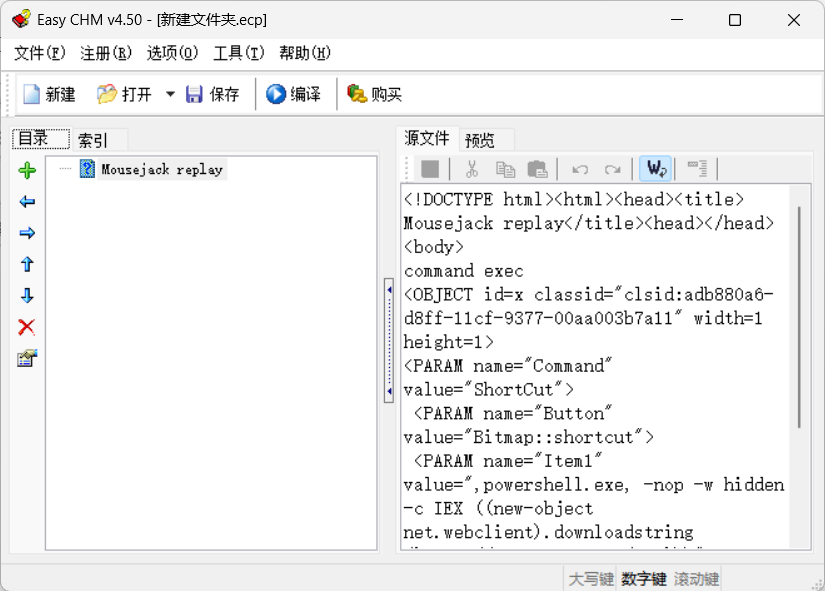Click the <body> line in source editor
Image resolution: width=825 pixels, height=591 pixels.
pos(434,247)
